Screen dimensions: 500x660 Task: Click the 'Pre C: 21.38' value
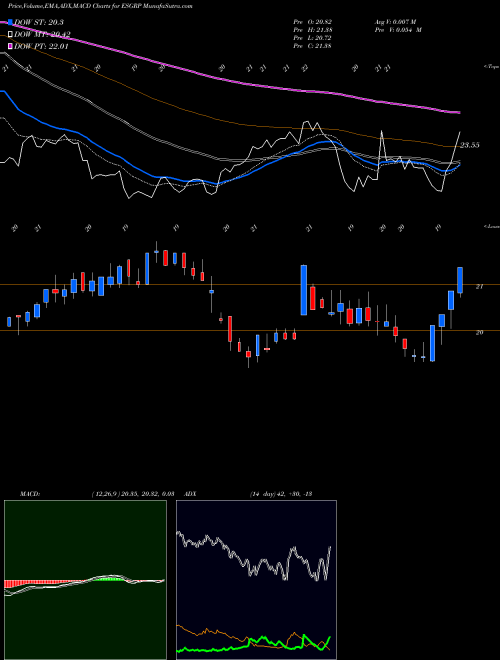click(313, 46)
